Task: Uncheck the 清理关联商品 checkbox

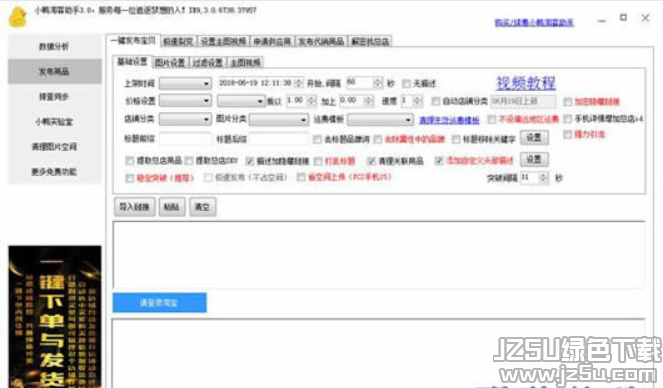Action: click(371, 161)
